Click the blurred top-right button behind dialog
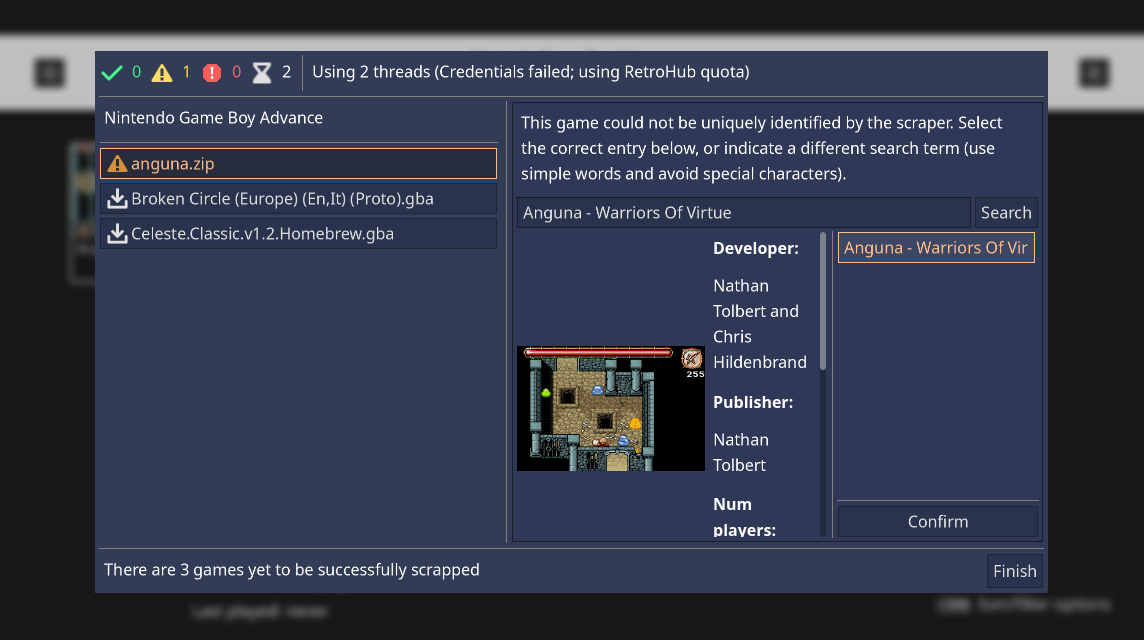The height and width of the screenshot is (640, 1144). pos(1094,73)
